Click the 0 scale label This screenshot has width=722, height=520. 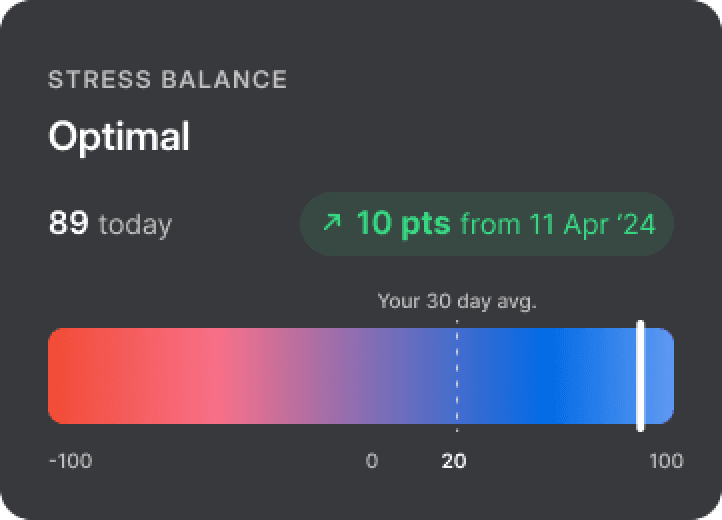(x=372, y=461)
